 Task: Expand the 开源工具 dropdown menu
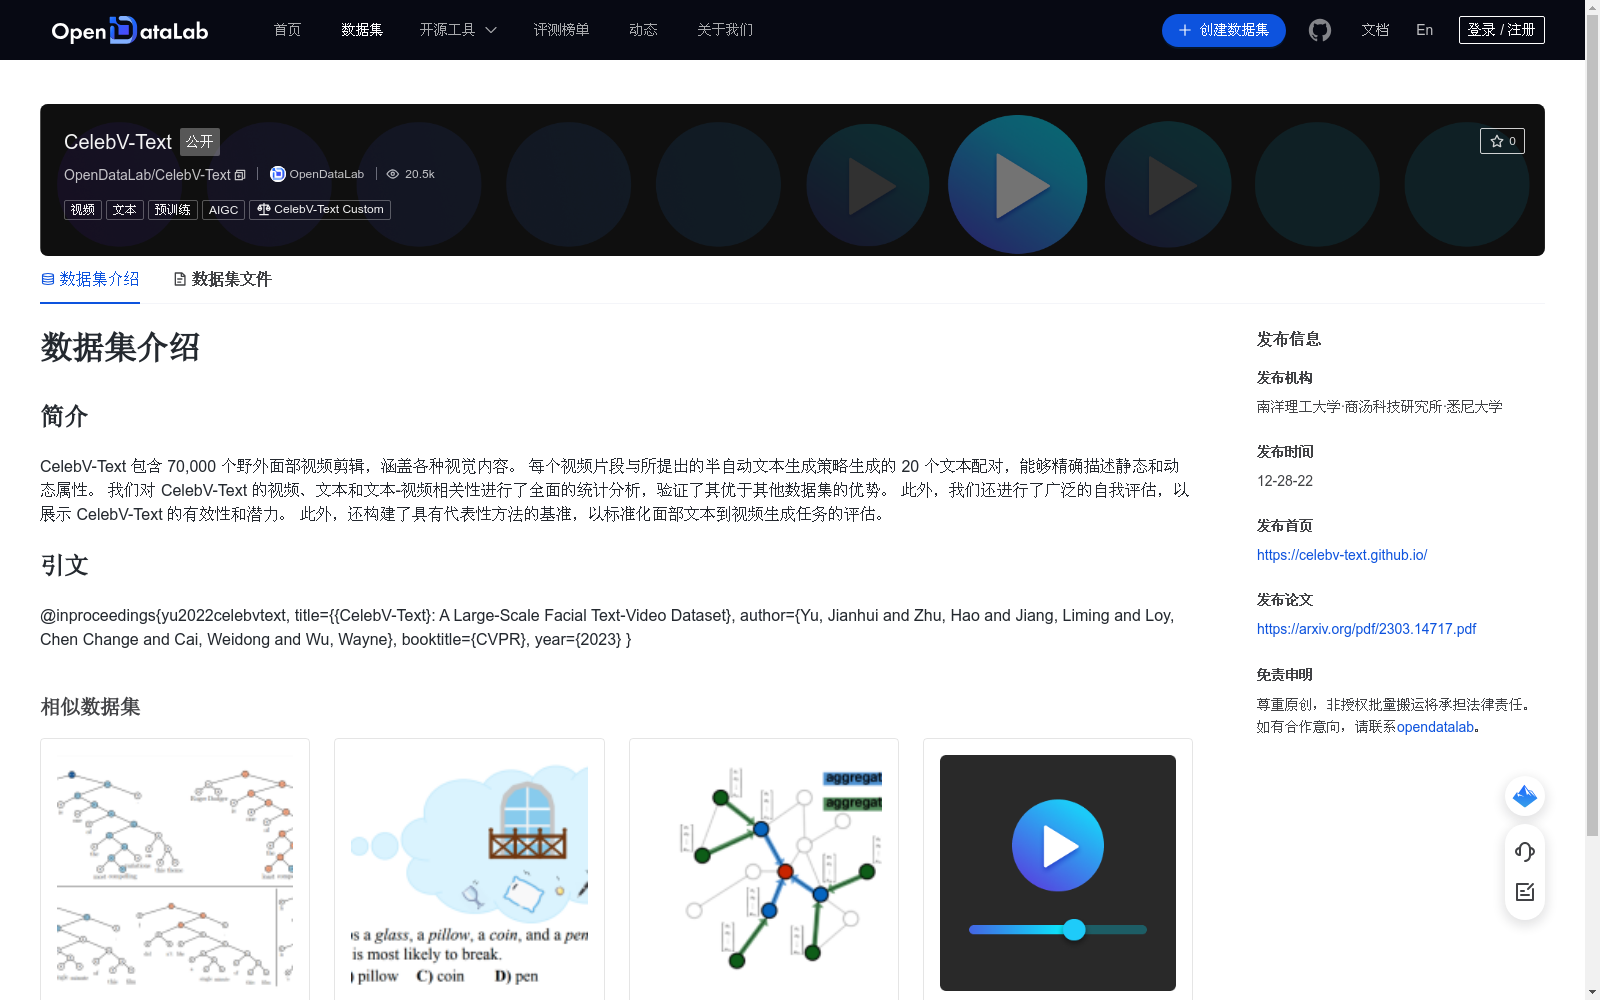coord(458,30)
